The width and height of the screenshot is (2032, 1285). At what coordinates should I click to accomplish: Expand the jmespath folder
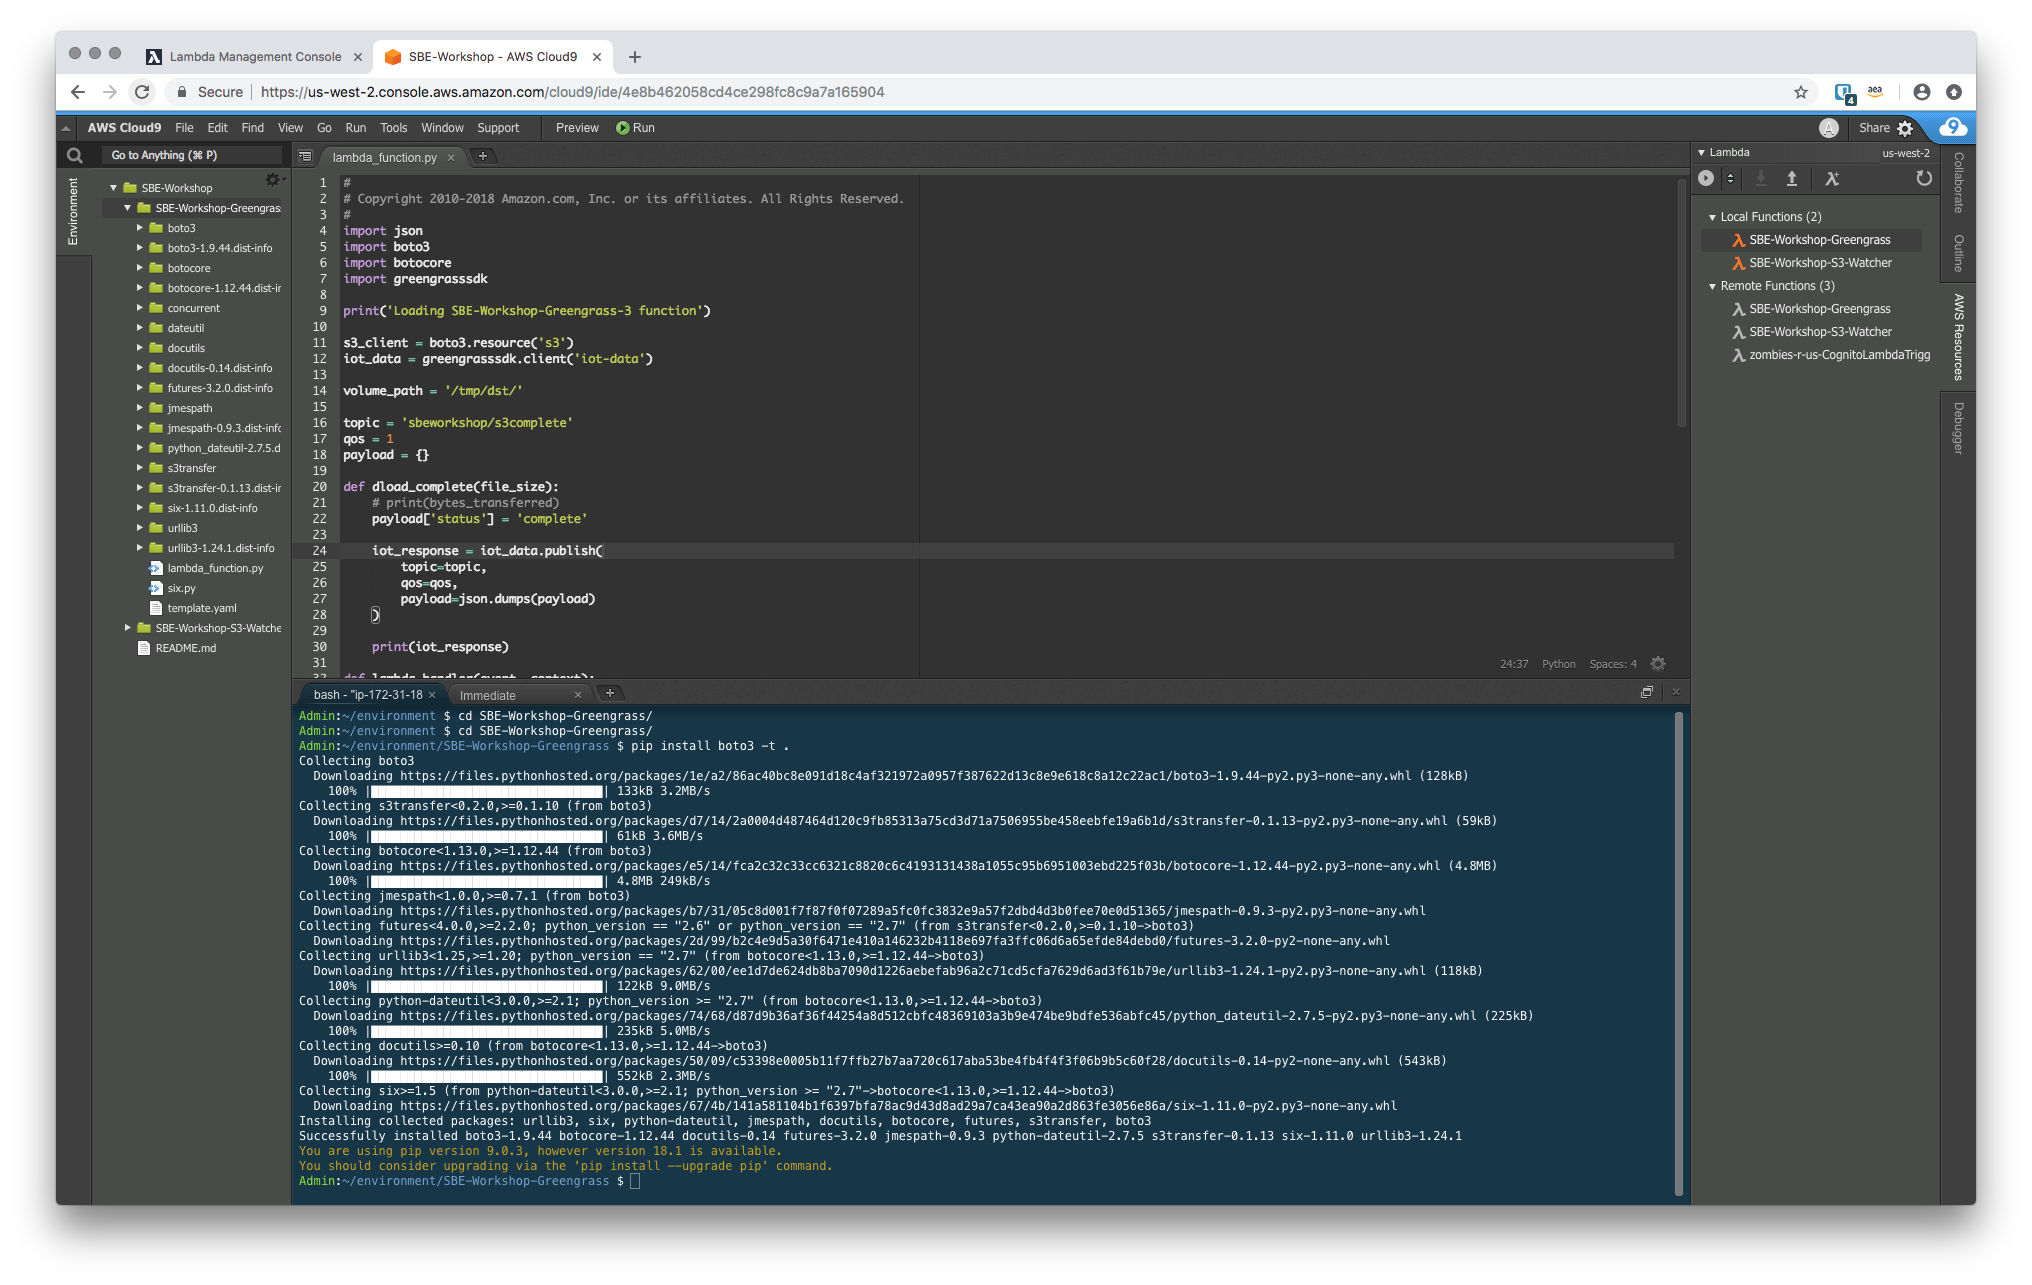coord(139,408)
